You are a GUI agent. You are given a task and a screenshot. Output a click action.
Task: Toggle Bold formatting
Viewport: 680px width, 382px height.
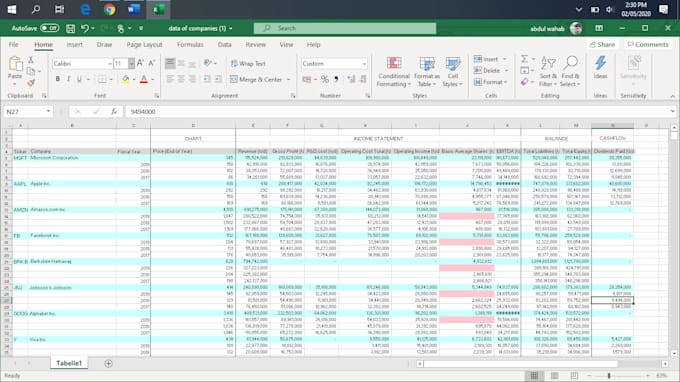coord(58,79)
